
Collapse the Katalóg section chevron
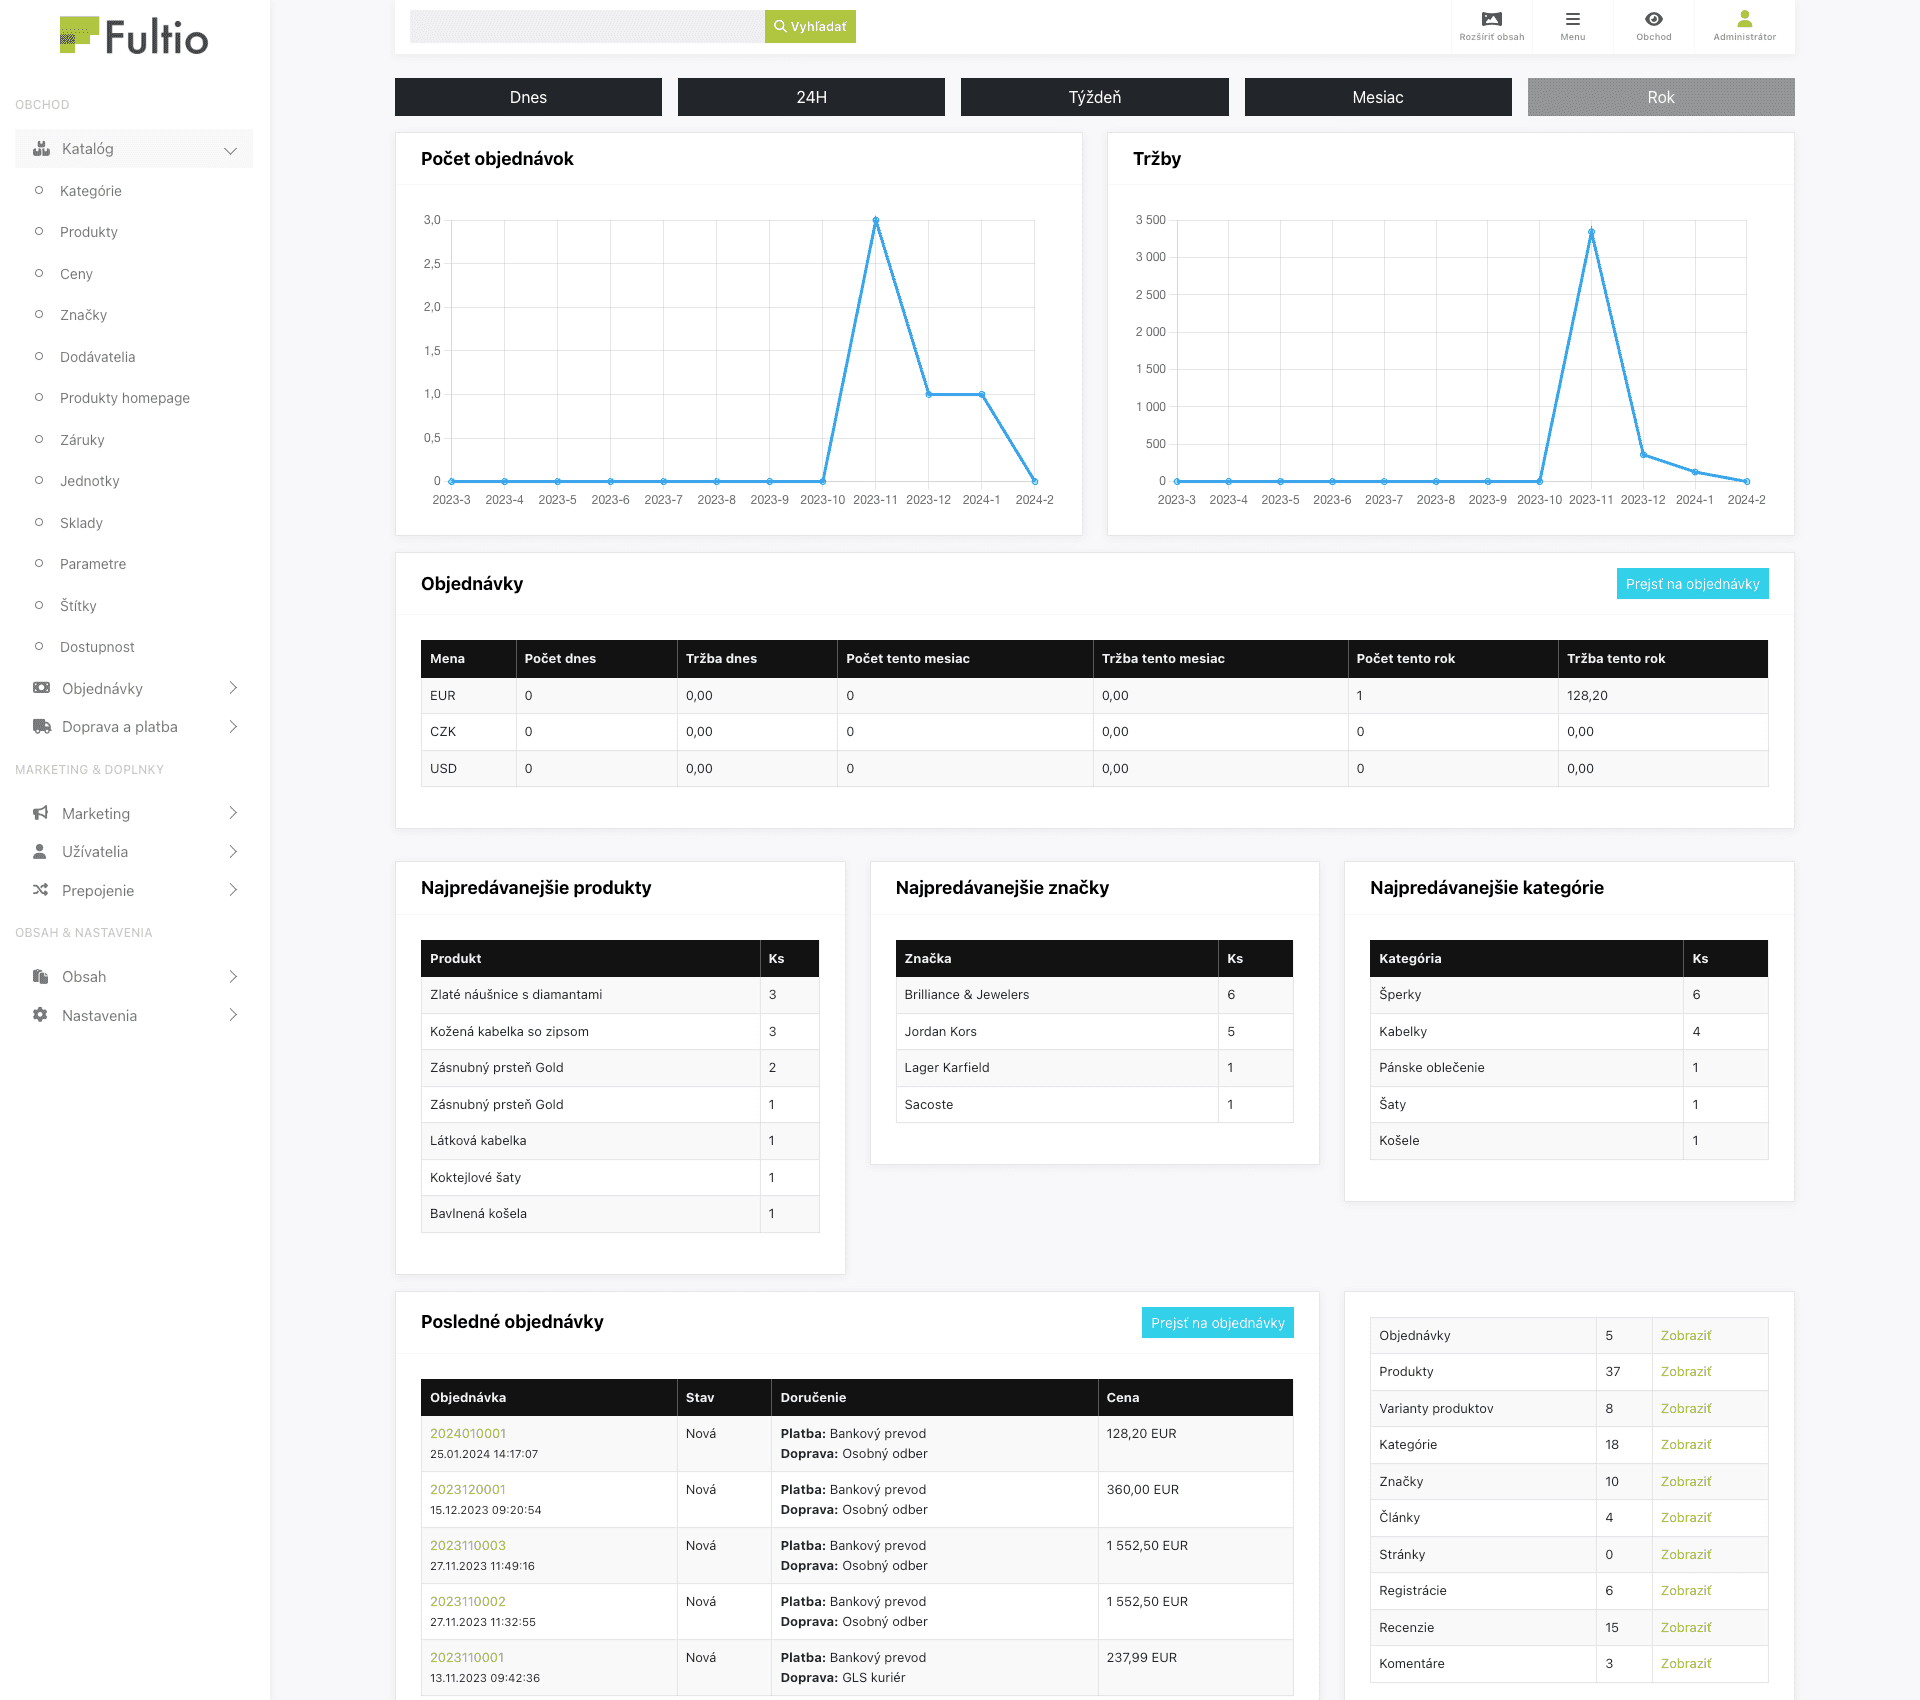230,150
